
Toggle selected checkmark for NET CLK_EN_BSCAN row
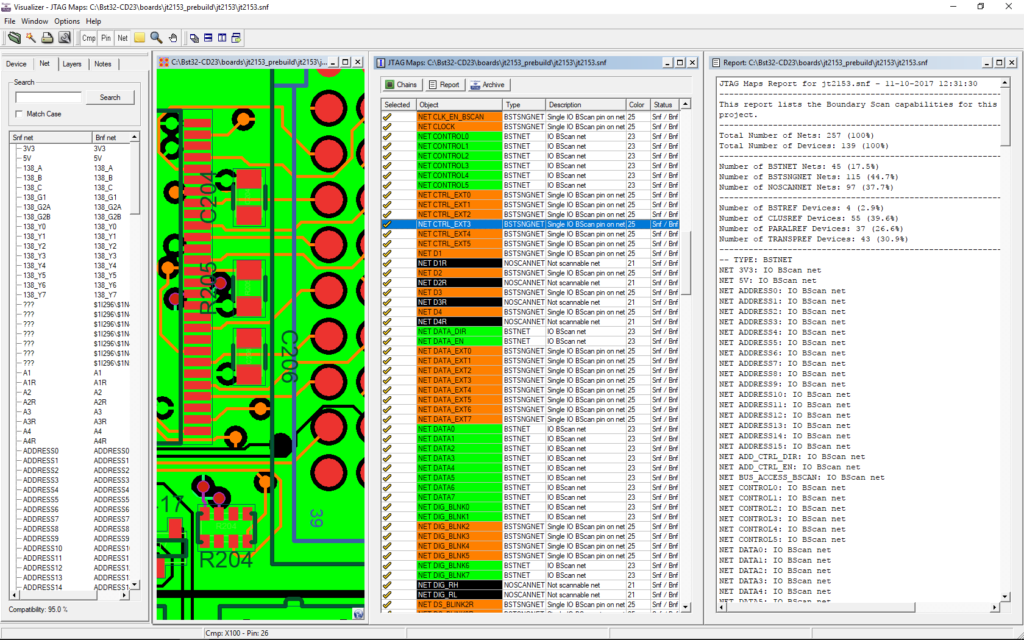click(388, 117)
